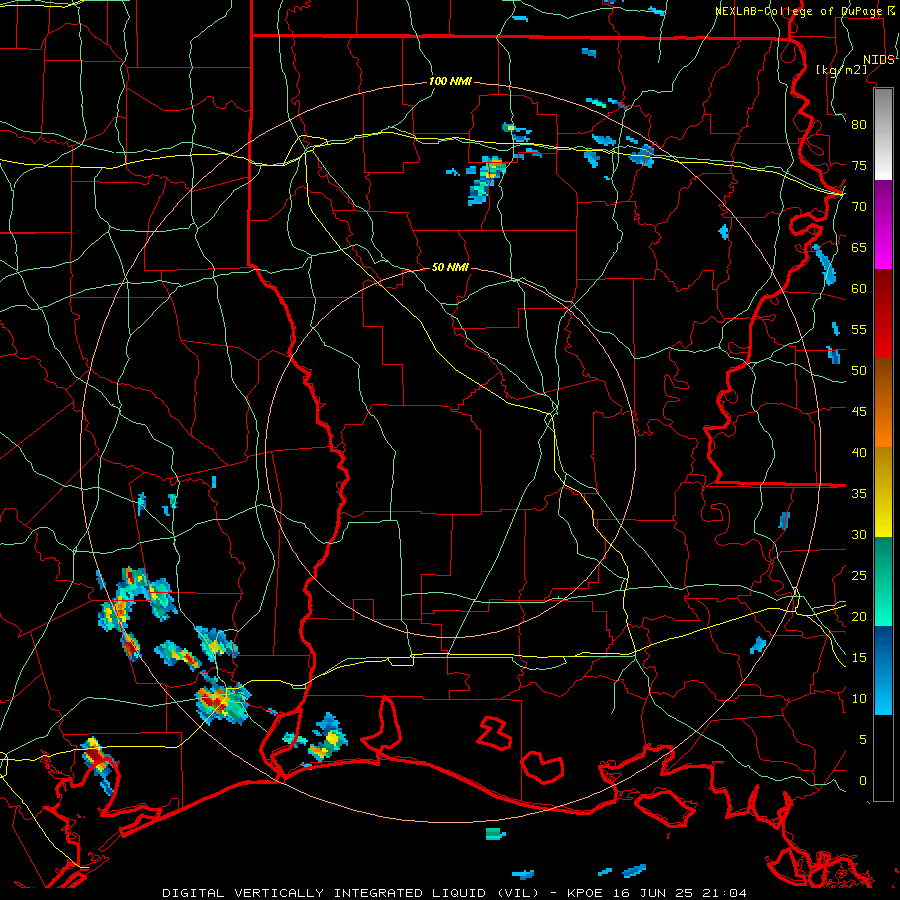
Task: Click the 15 value on the color scale
Action: point(859,658)
